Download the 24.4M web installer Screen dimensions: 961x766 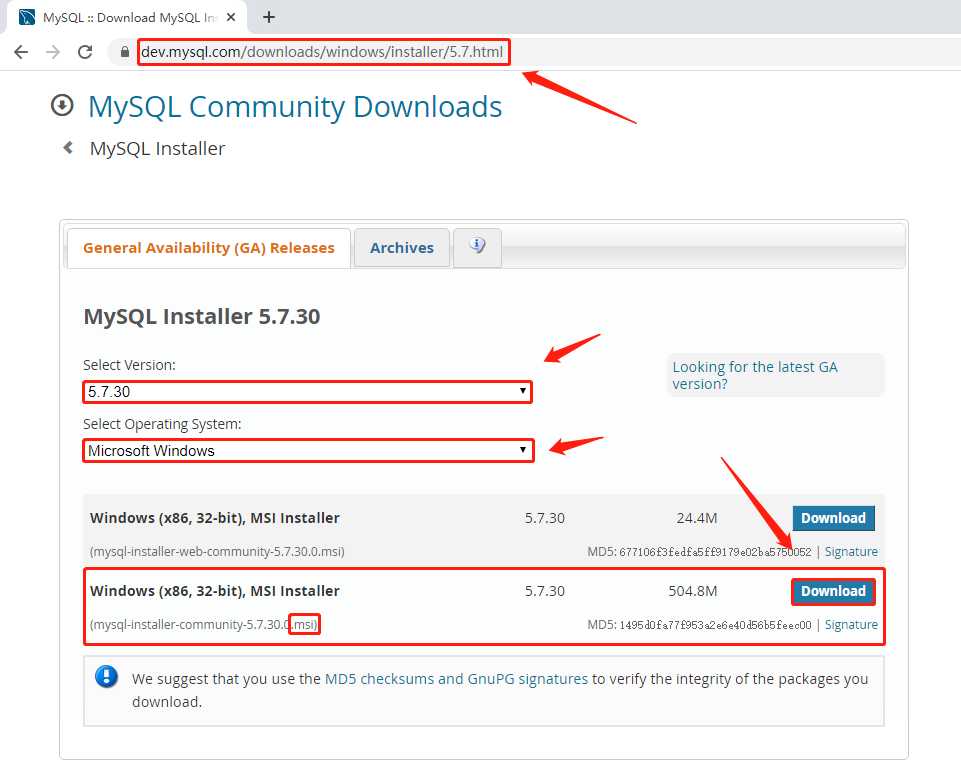coord(834,518)
